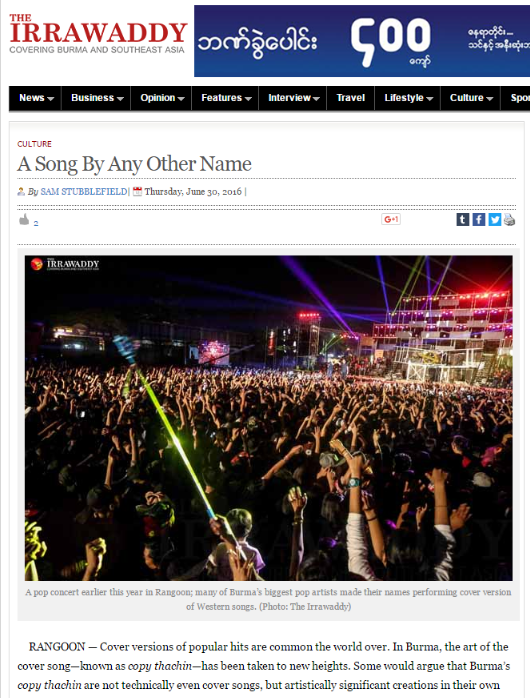Open the Lifestyle menu
This screenshot has width=530, height=698.
(408, 98)
